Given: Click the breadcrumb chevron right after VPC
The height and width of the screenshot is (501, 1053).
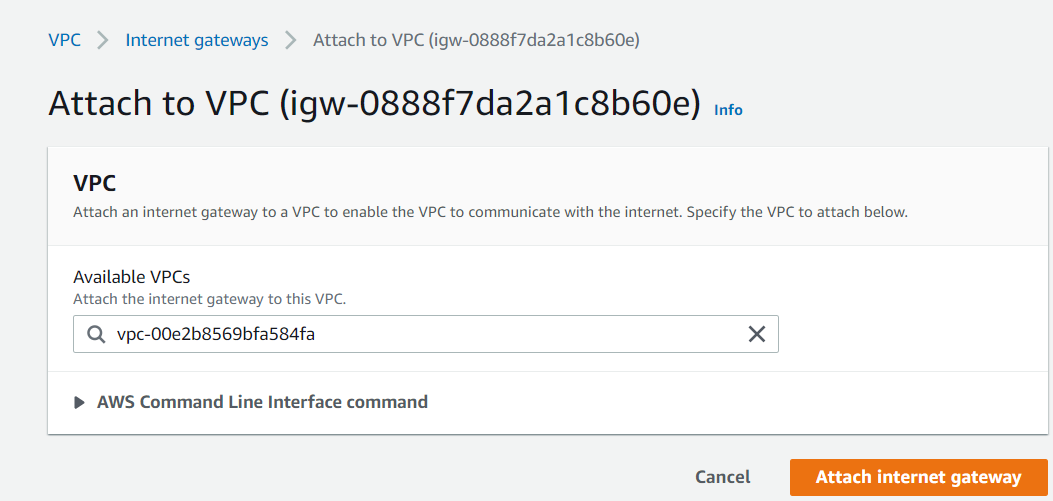Looking at the screenshot, I should click(102, 41).
